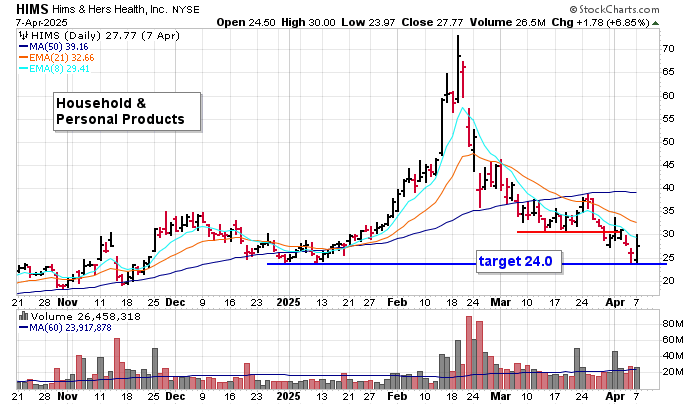
Task: Click the volume axis label 40M
Action: point(673,356)
